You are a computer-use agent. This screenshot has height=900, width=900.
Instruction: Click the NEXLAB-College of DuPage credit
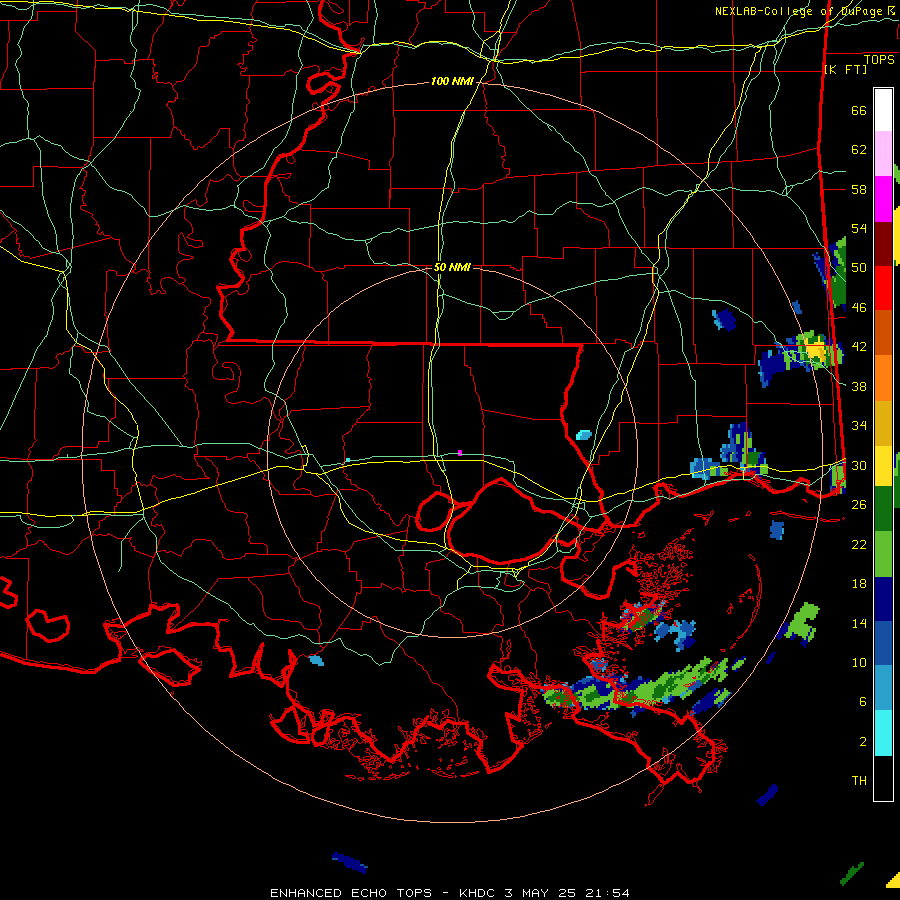pyautogui.click(x=806, y=11)
